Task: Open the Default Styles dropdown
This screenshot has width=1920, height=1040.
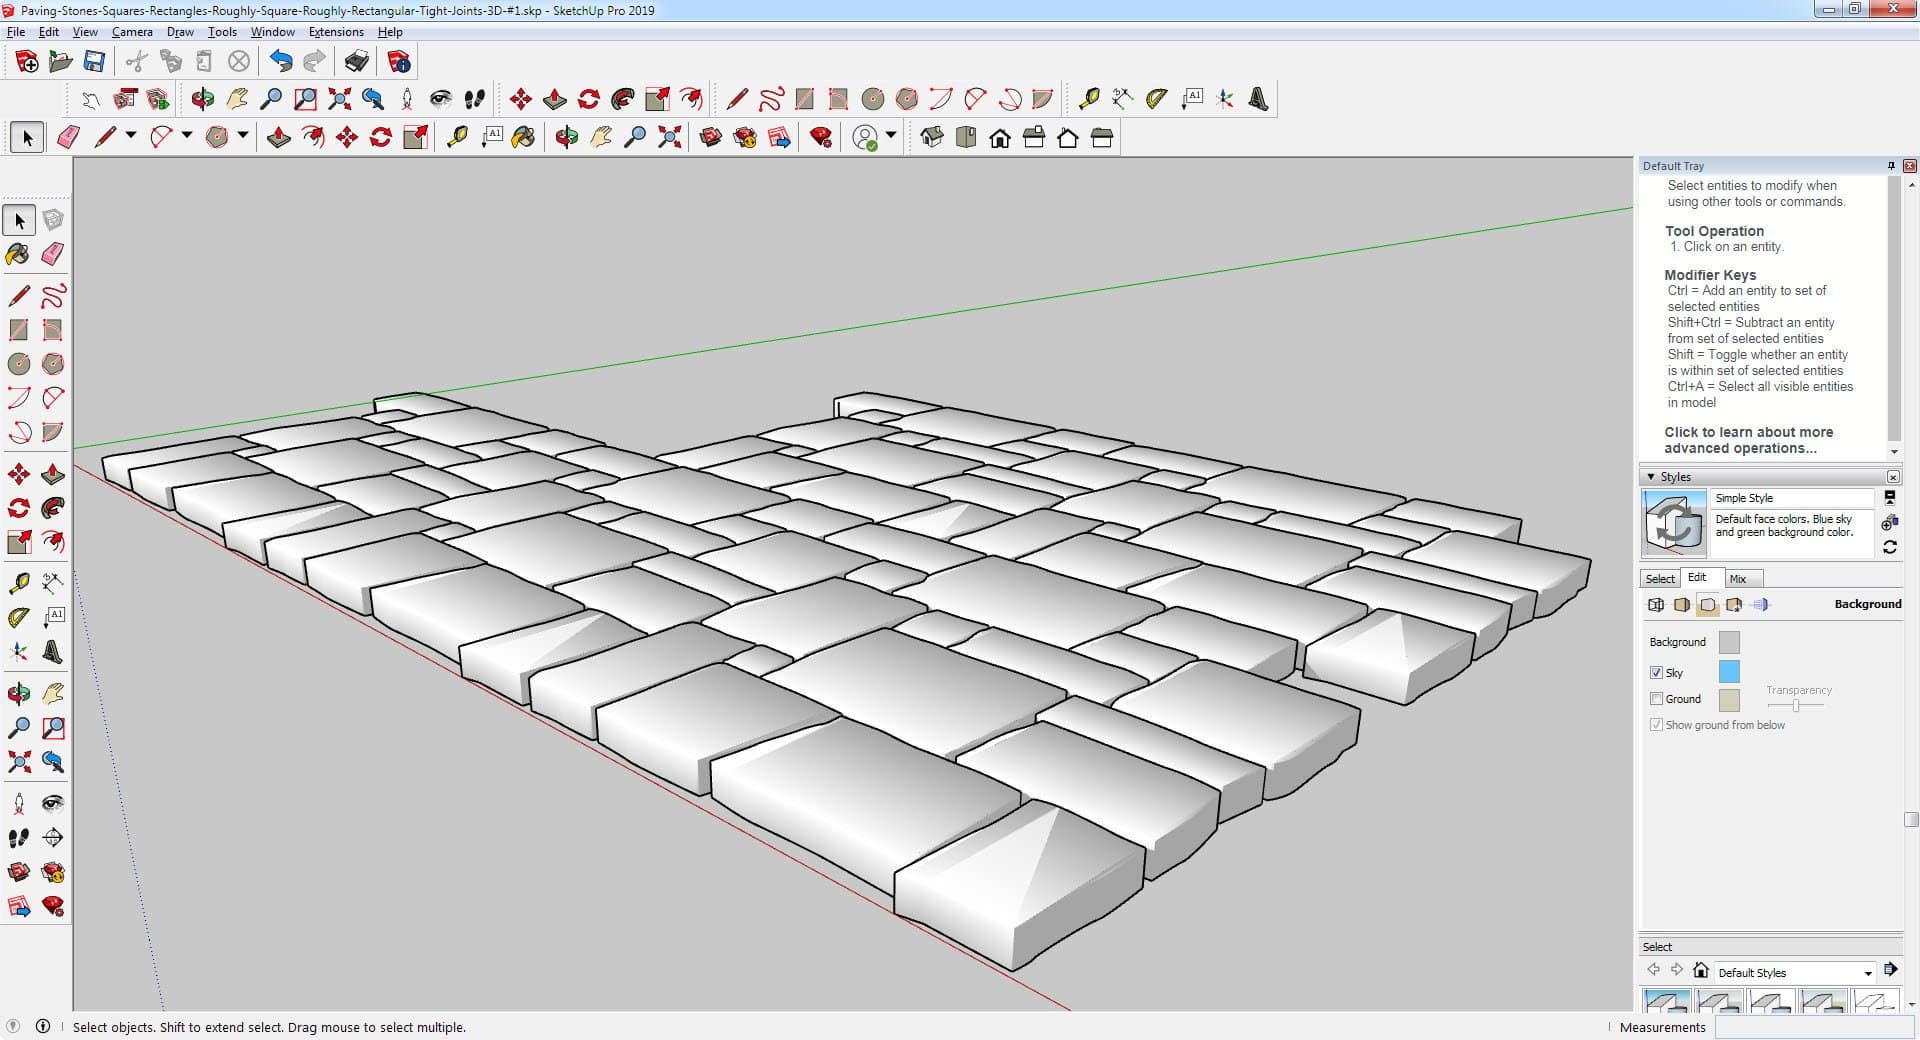Action: [1867, 973]
